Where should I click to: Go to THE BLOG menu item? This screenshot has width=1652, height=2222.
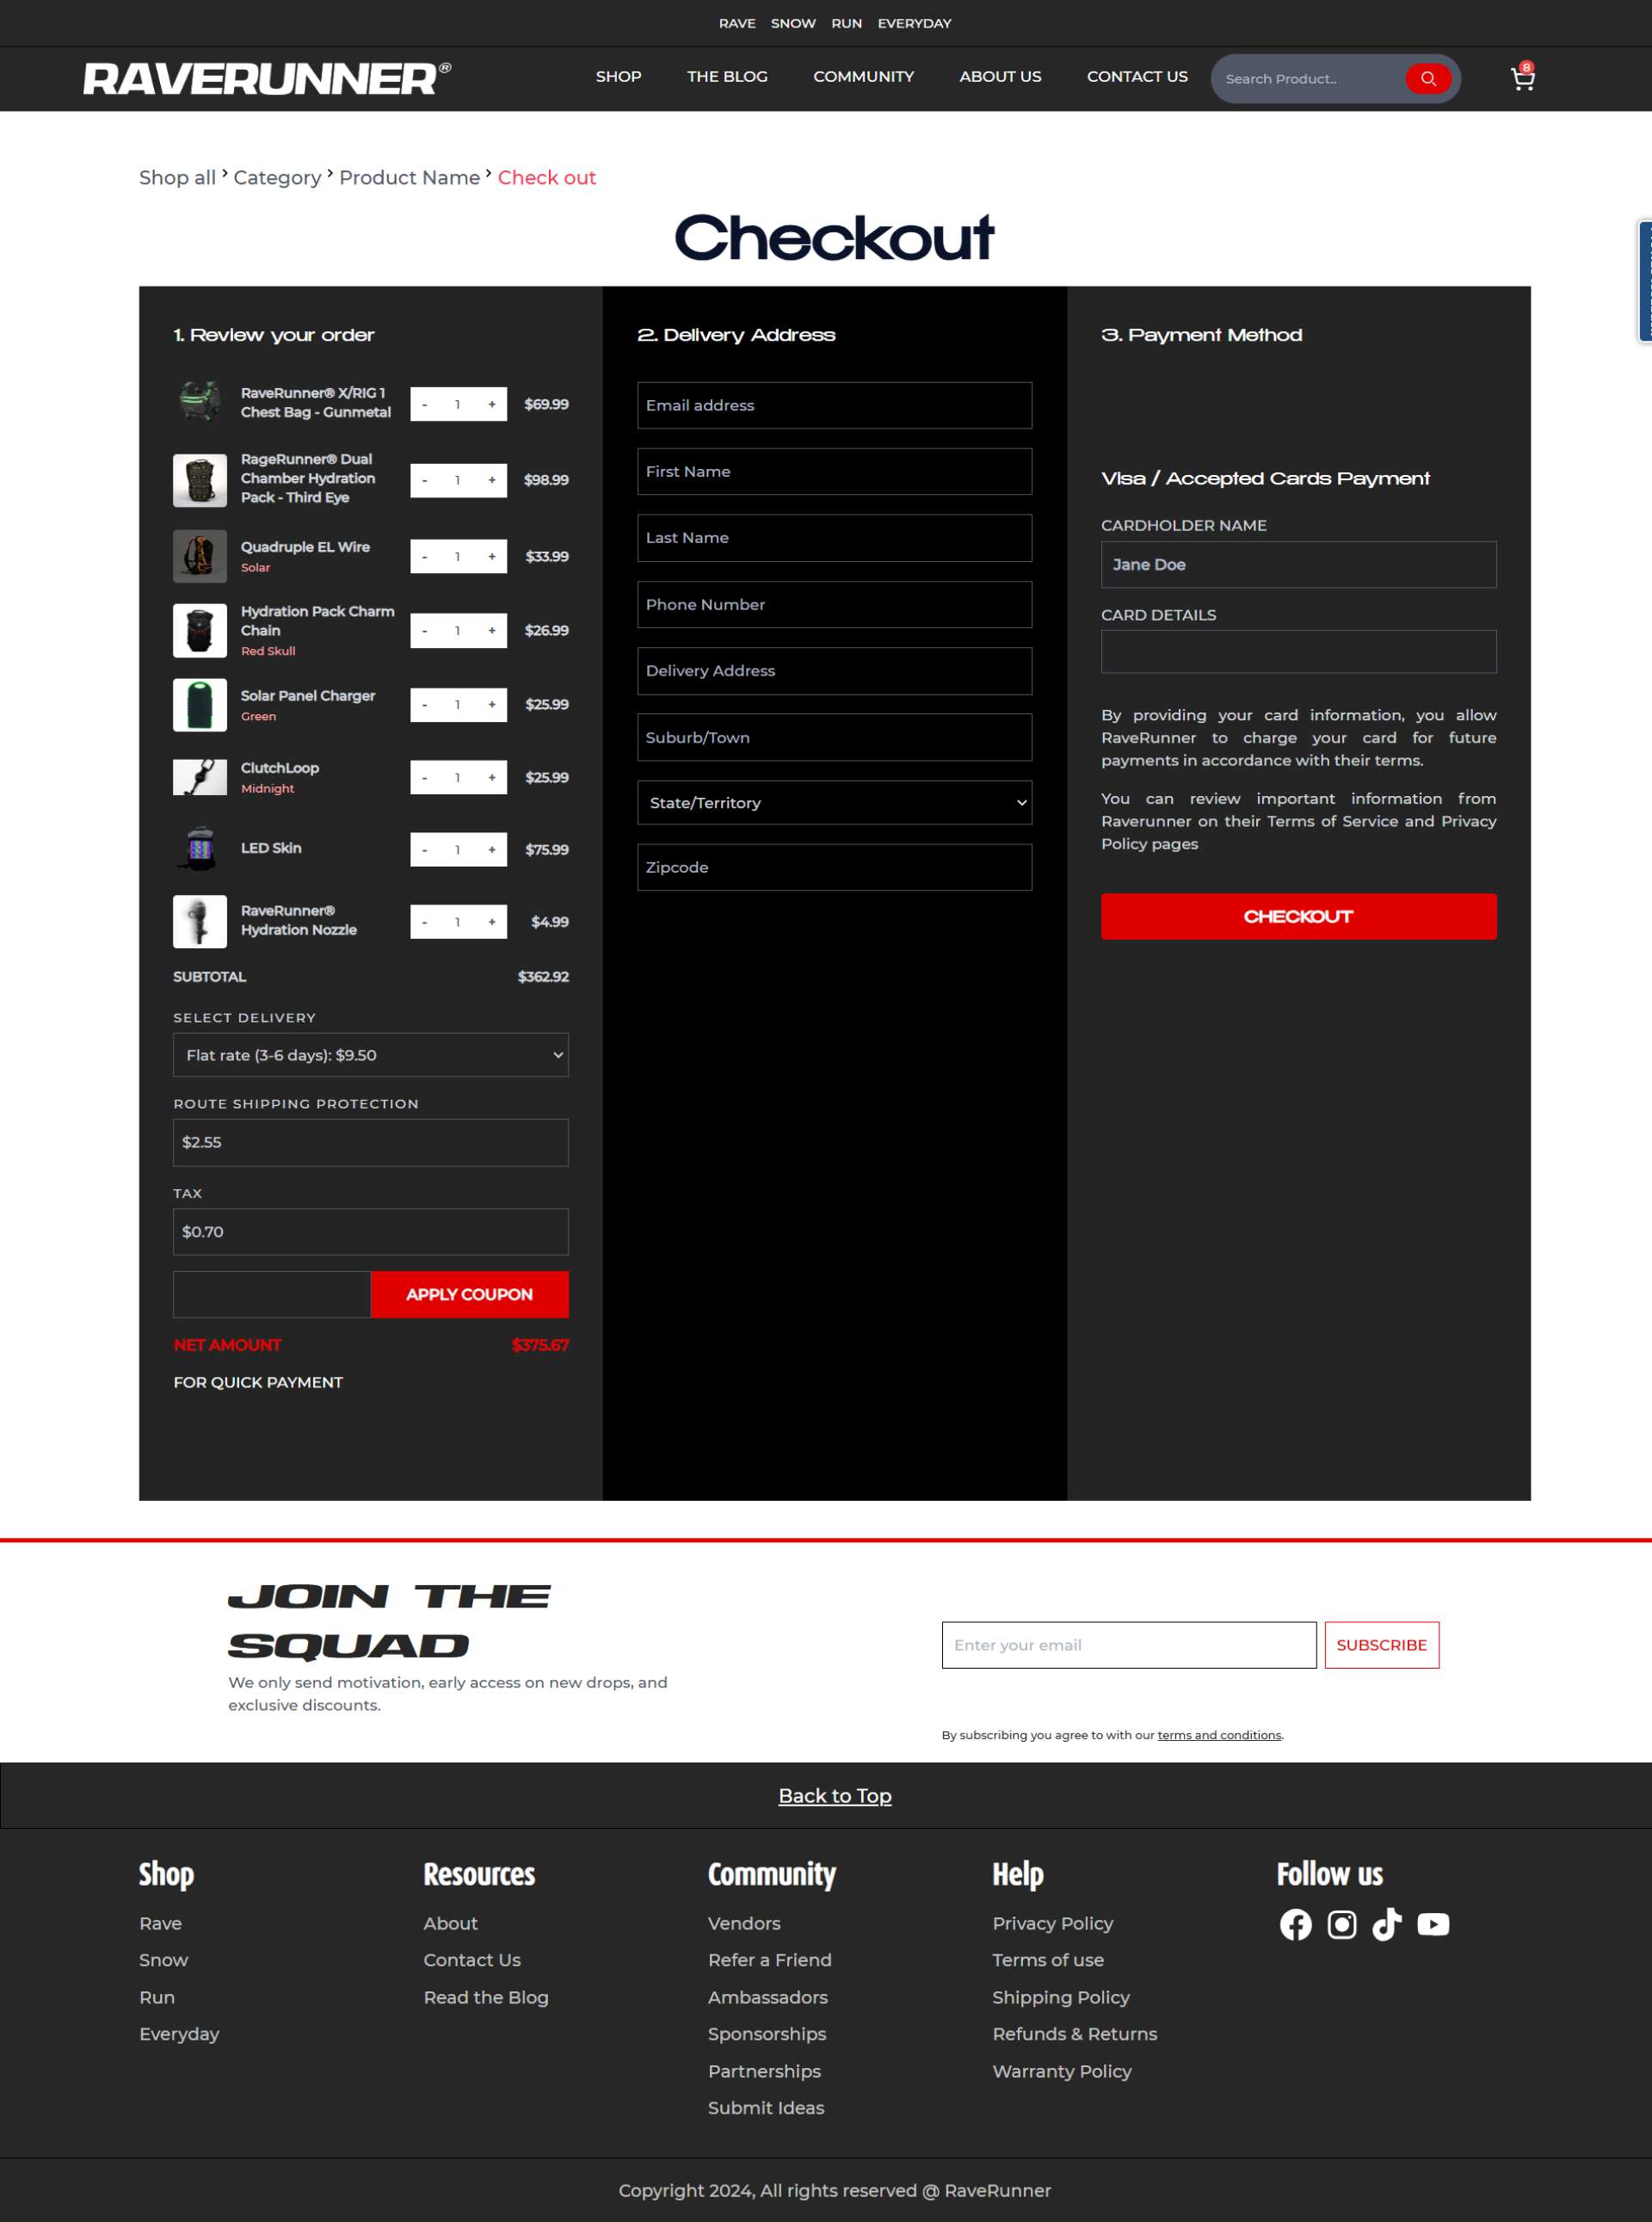[727, 77]
